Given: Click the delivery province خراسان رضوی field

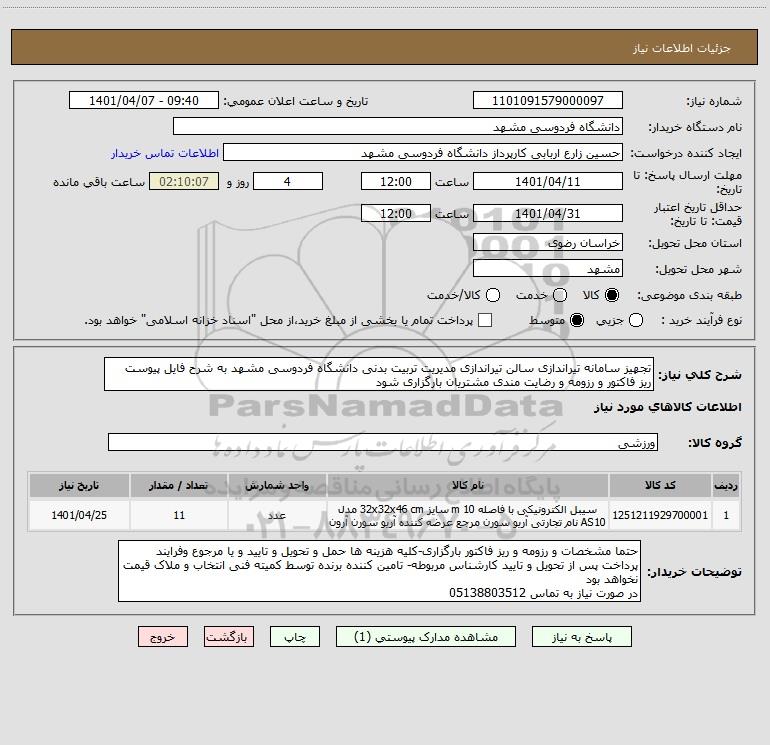Looking at the screenshot, I should (x=548, y=242).
